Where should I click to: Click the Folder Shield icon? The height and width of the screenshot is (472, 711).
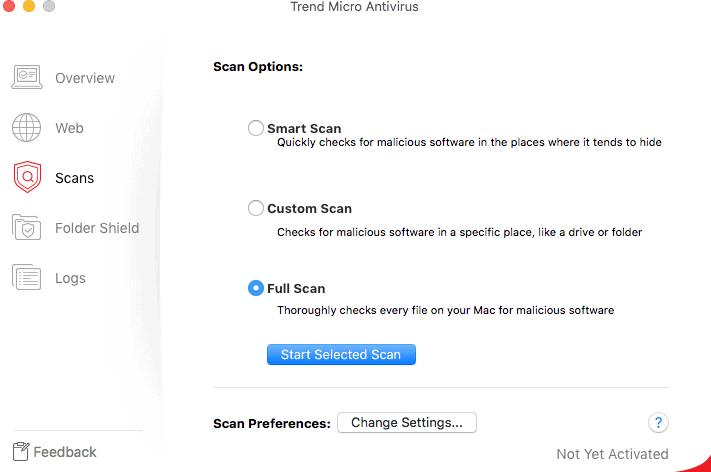click(26, 228)
